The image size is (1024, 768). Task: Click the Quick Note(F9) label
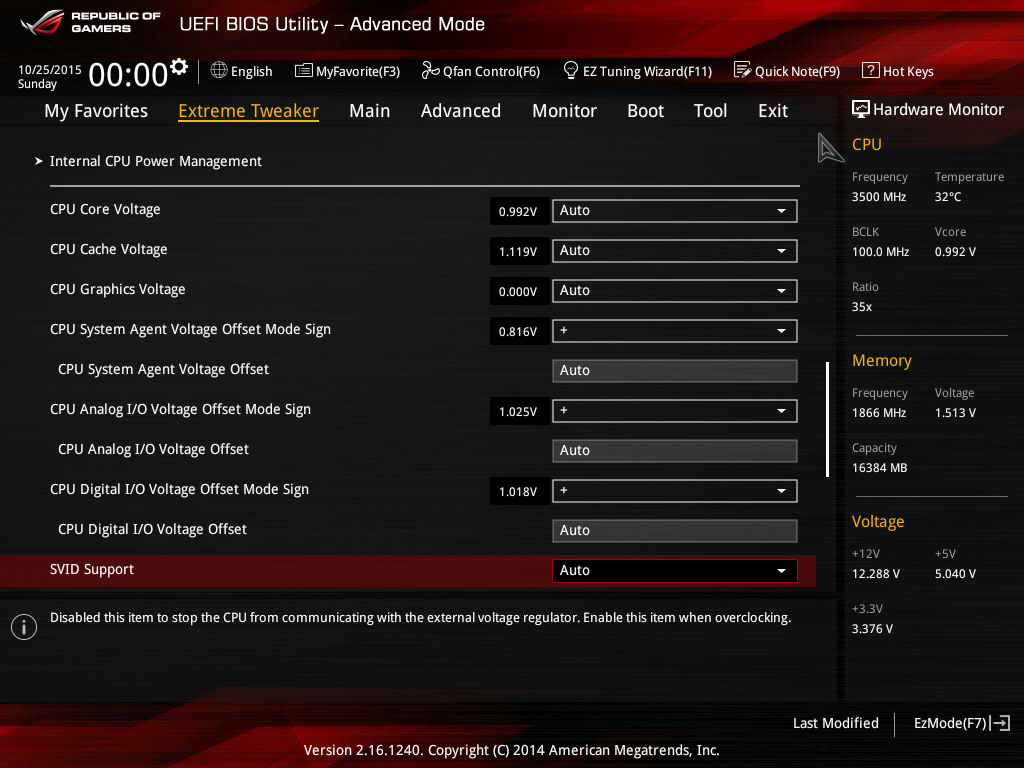tap(797, 71)
